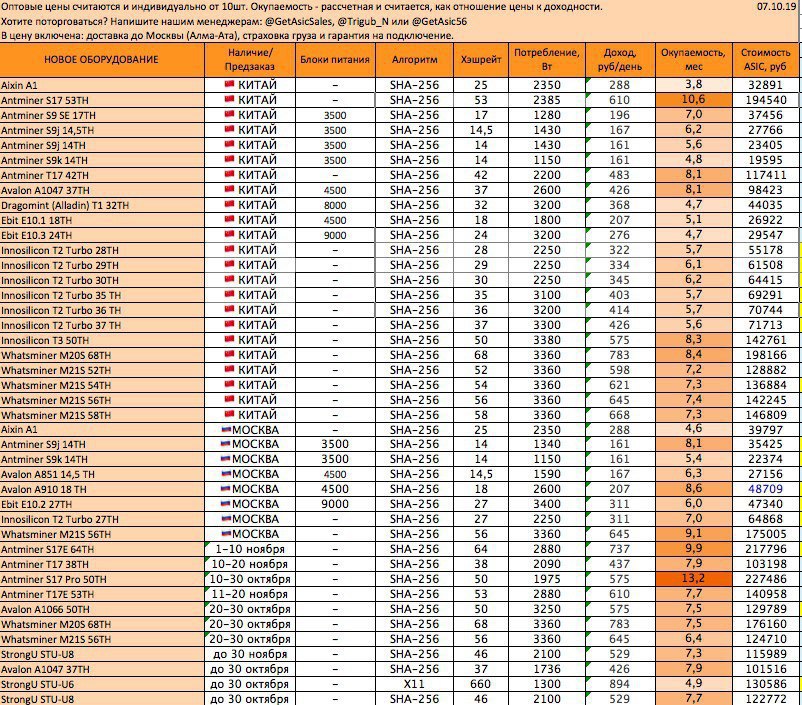This screenshot has height=705, width=802.
Task: Click the price cell 227486
Action: [x=766, y=579]
